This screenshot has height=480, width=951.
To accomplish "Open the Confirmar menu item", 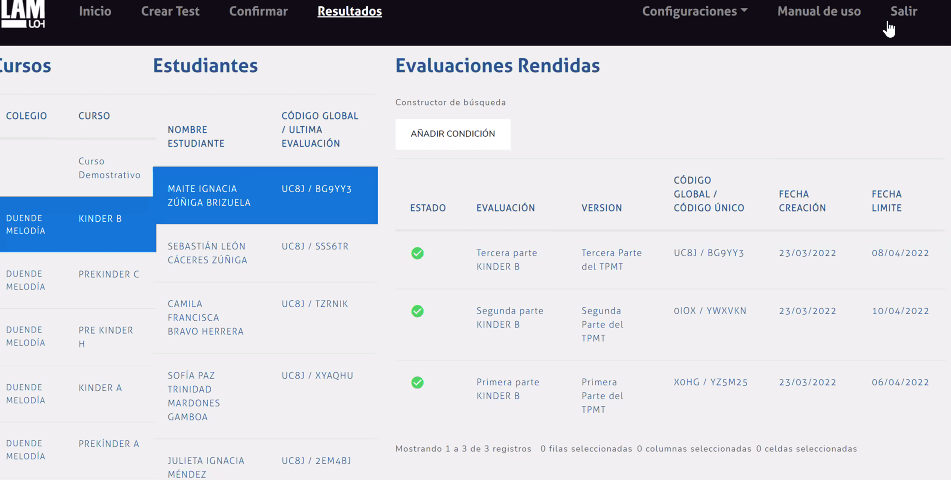I will [x=258, y=12].
